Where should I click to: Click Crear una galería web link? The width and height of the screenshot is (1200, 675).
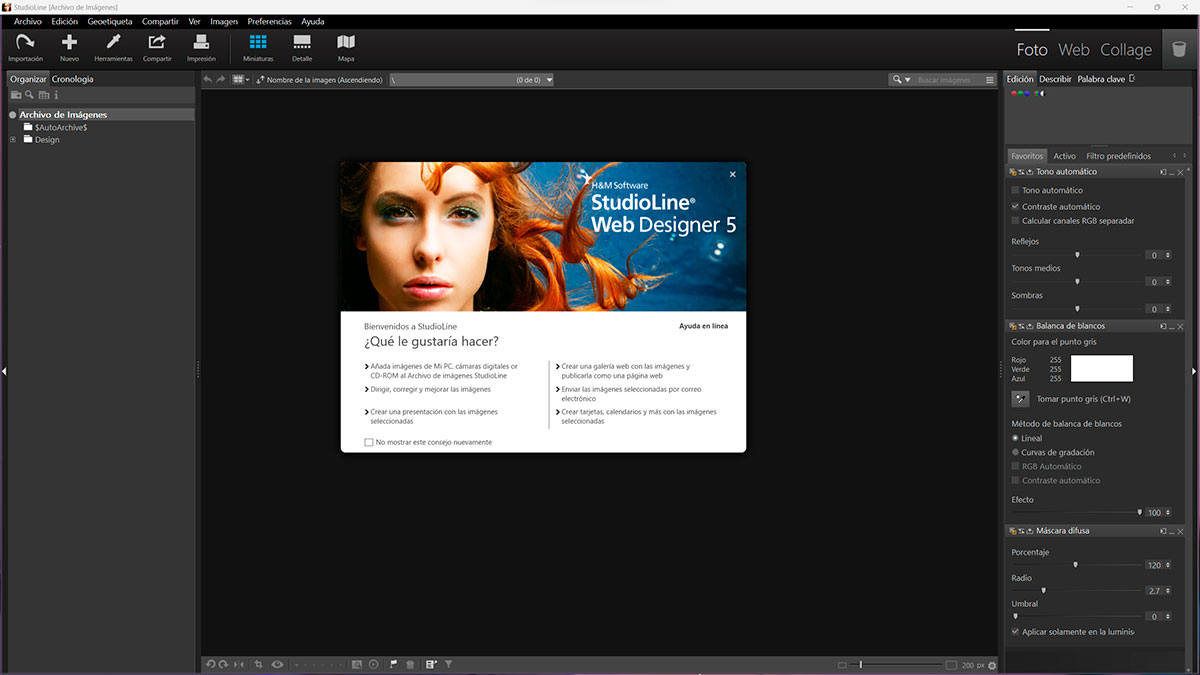(625, 371)
